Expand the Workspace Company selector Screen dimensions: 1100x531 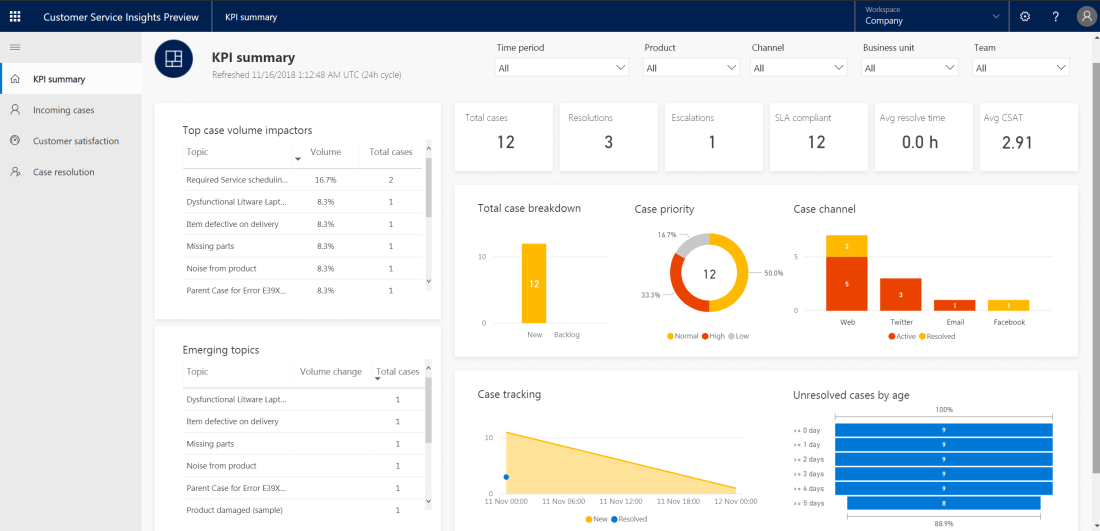(931, 17)
